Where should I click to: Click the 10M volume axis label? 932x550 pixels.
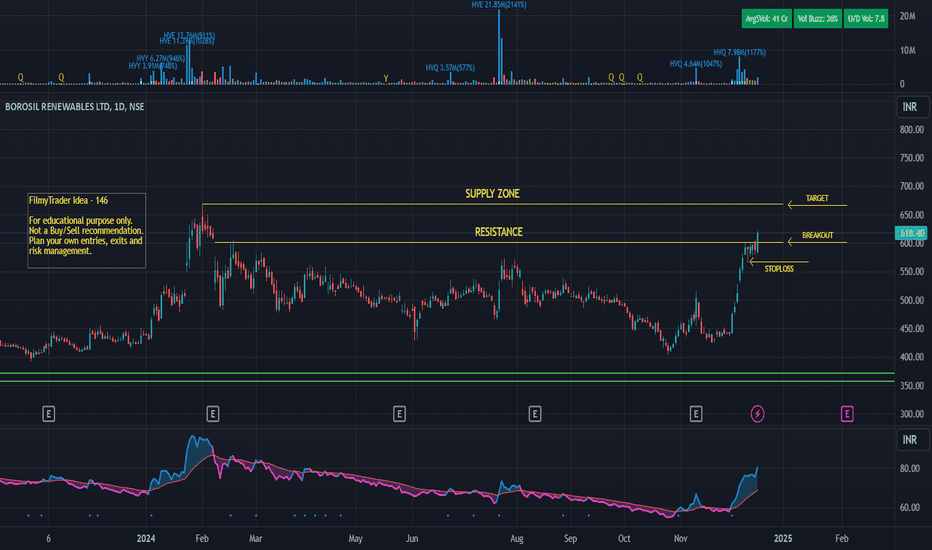point(907,51)
